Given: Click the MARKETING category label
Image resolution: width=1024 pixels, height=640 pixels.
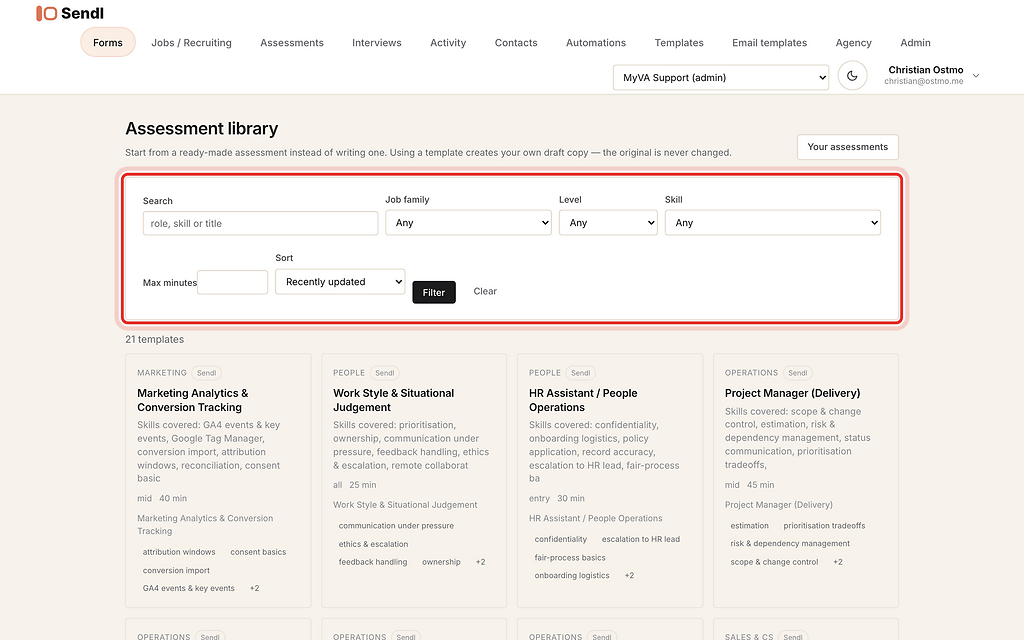Looking at the screenshot, I should coord(162,373).
